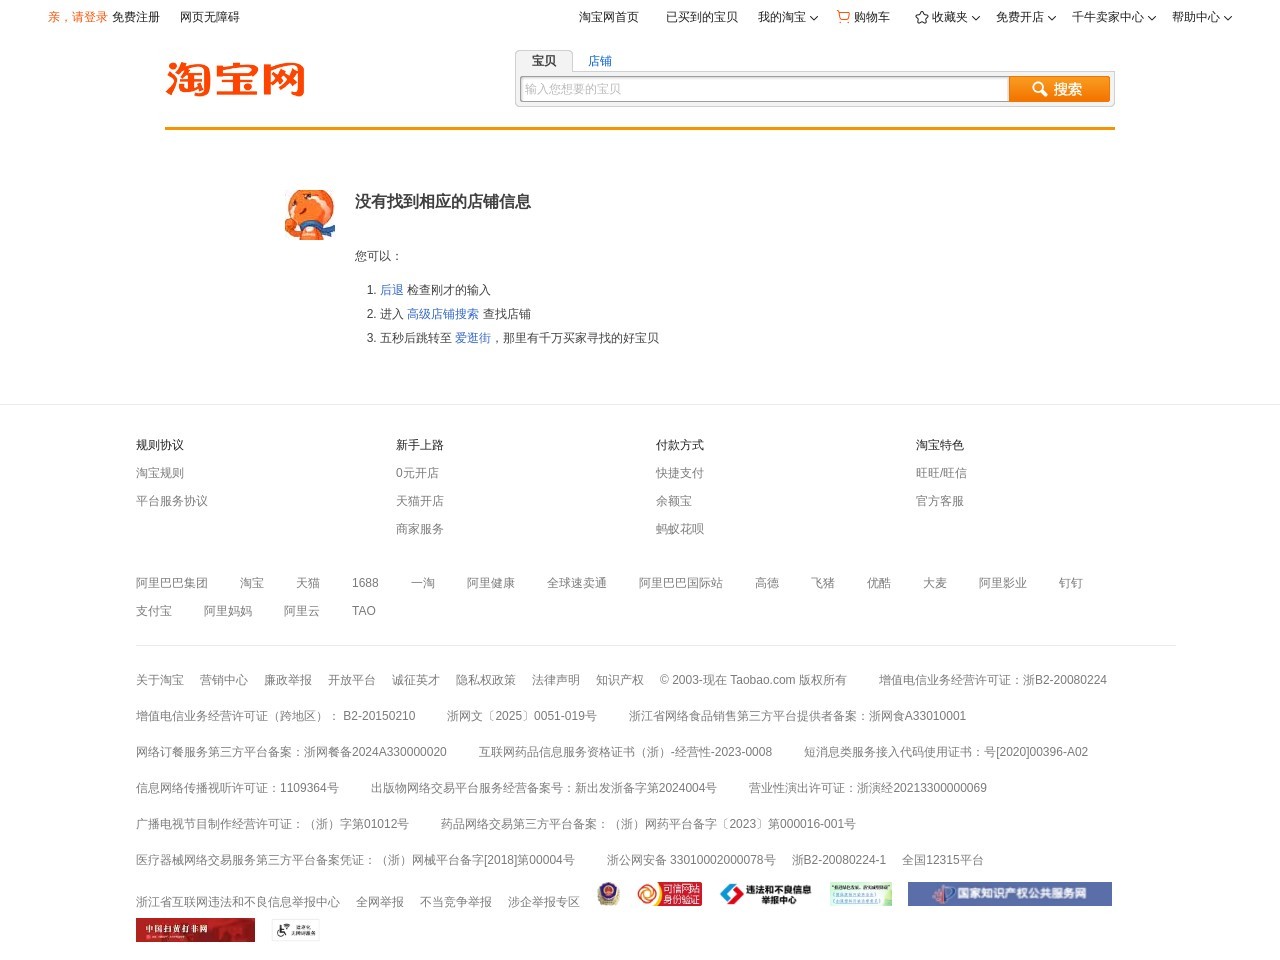The width and height of the screenshot is (1280, 960).
Task: Click the 国家知识产权公共服务 badge
Action: coord(1009,893)
